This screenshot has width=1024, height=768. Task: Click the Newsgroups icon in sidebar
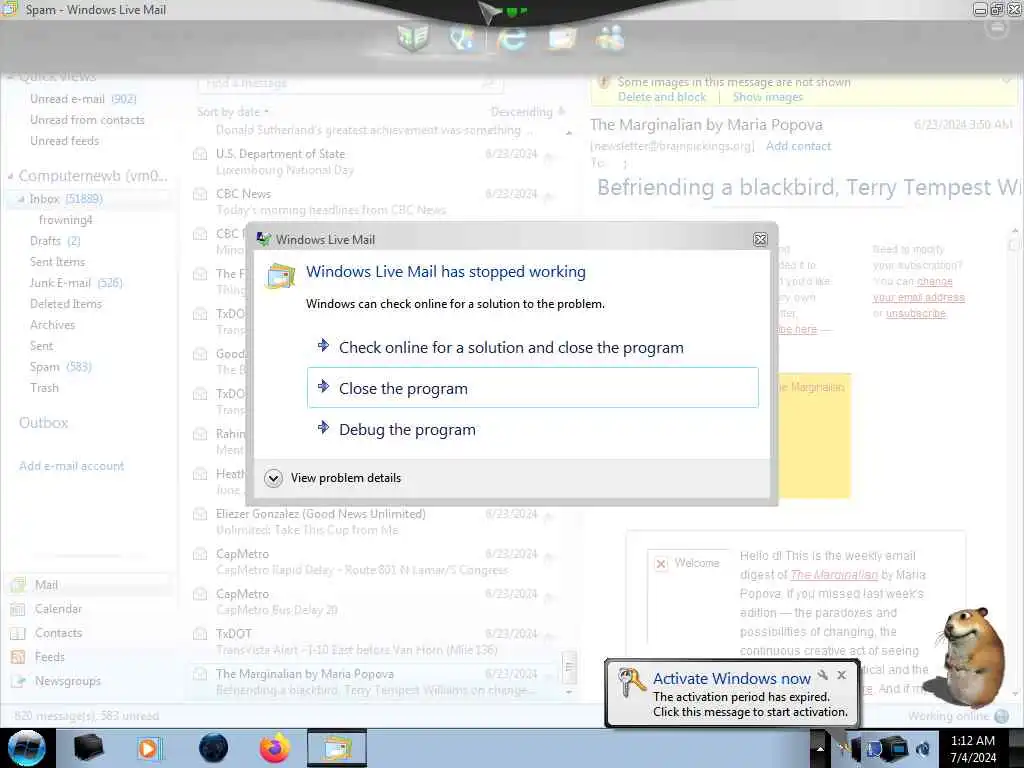[x=18, y=681]
